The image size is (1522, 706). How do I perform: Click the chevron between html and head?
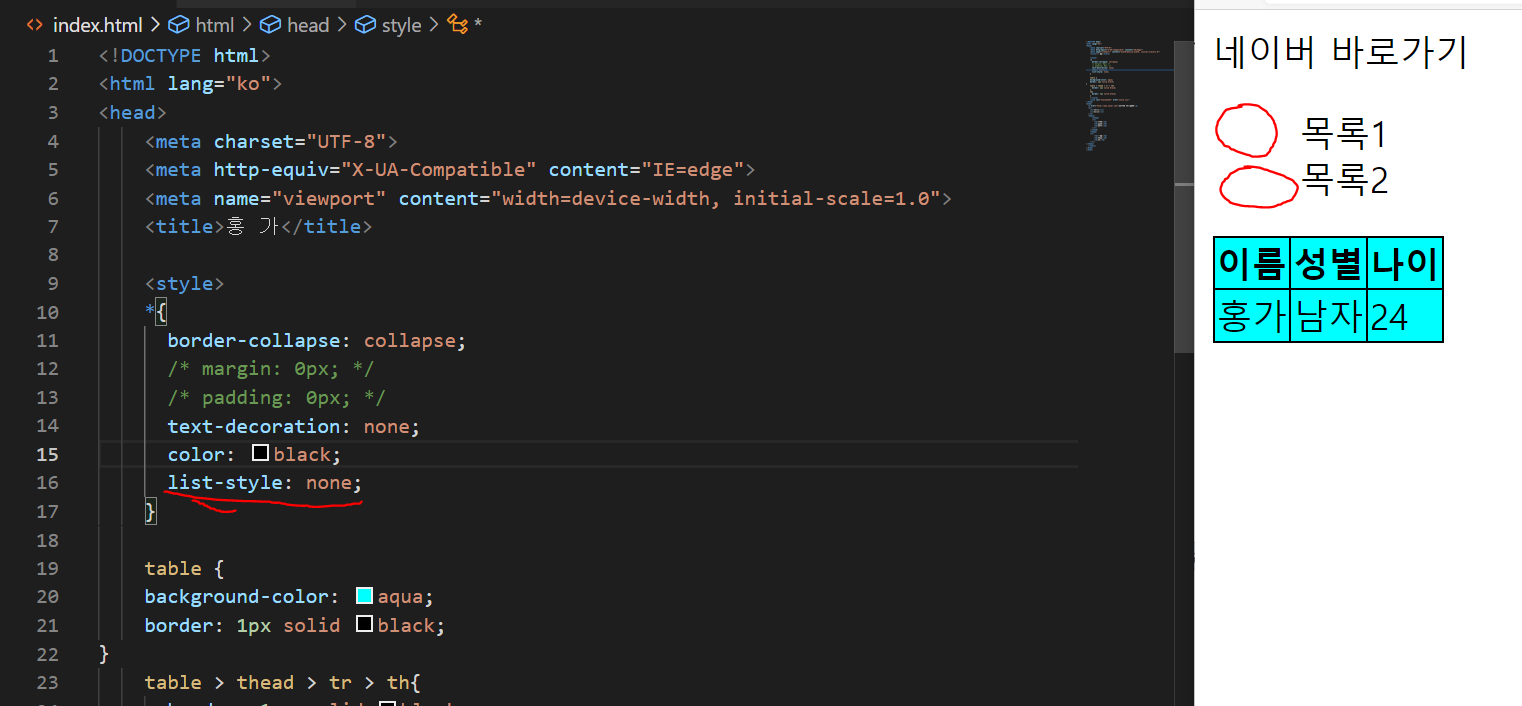coord(247,25)
